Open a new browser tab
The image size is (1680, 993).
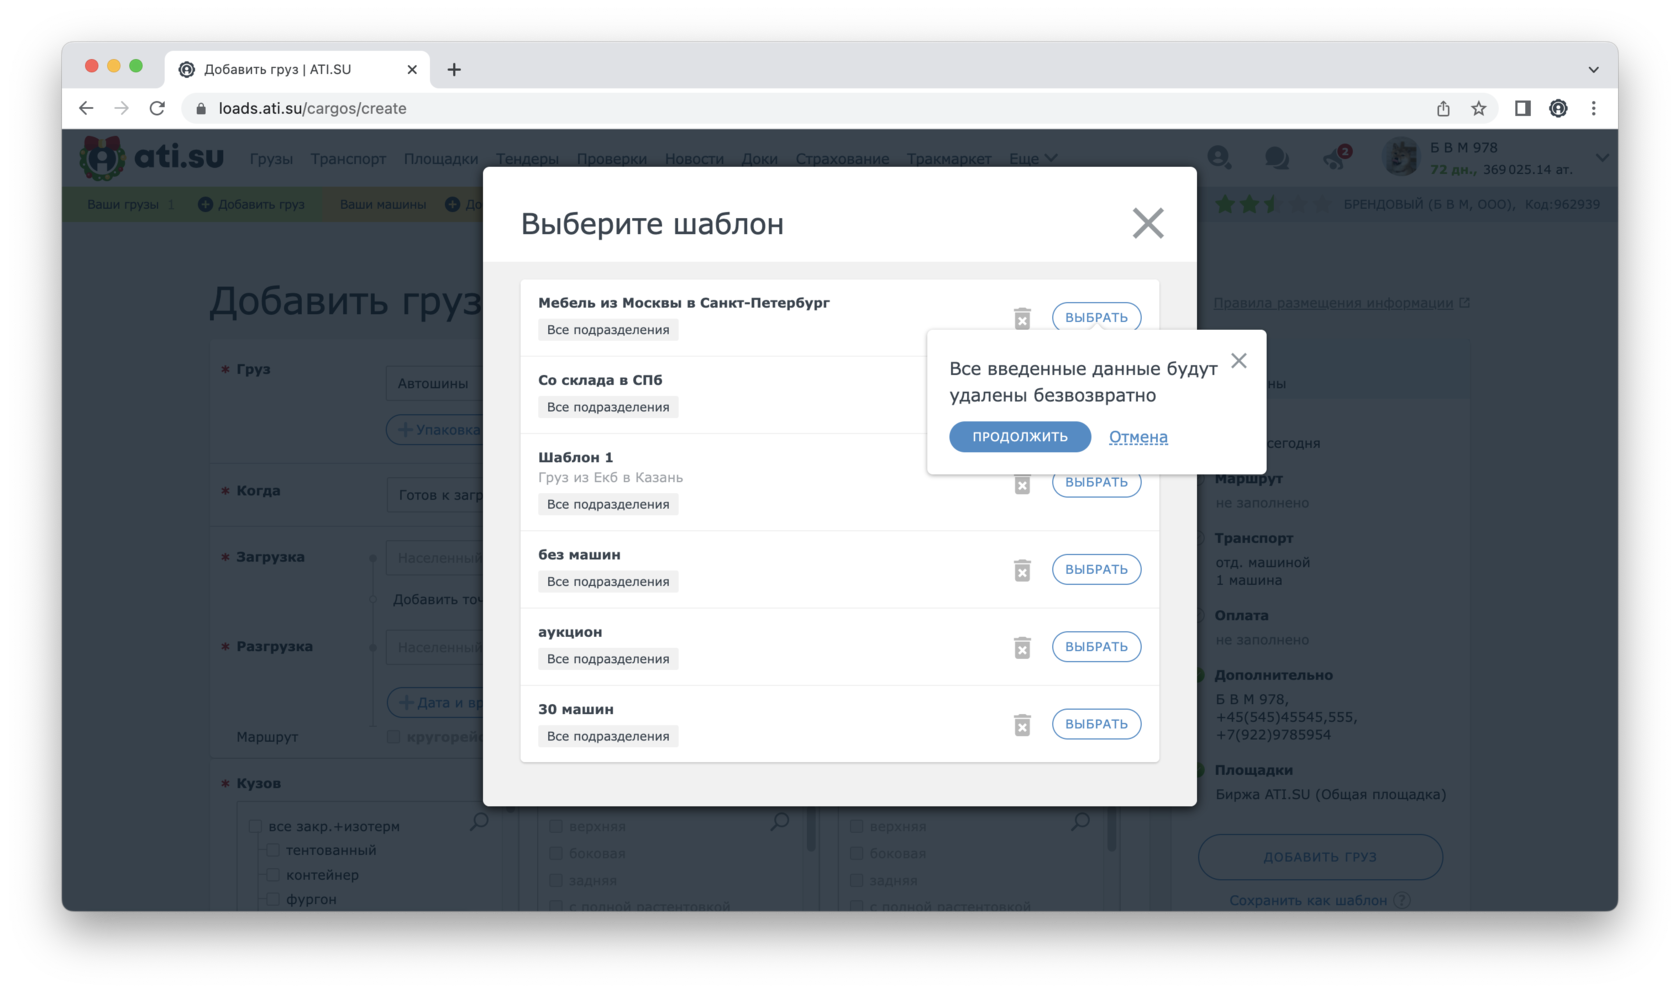pyautogui.click(x=454, y=69)
